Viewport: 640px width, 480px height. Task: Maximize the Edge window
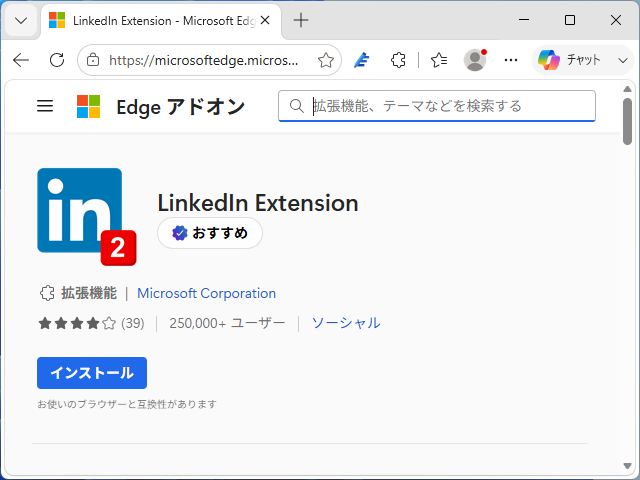(570, 20)
